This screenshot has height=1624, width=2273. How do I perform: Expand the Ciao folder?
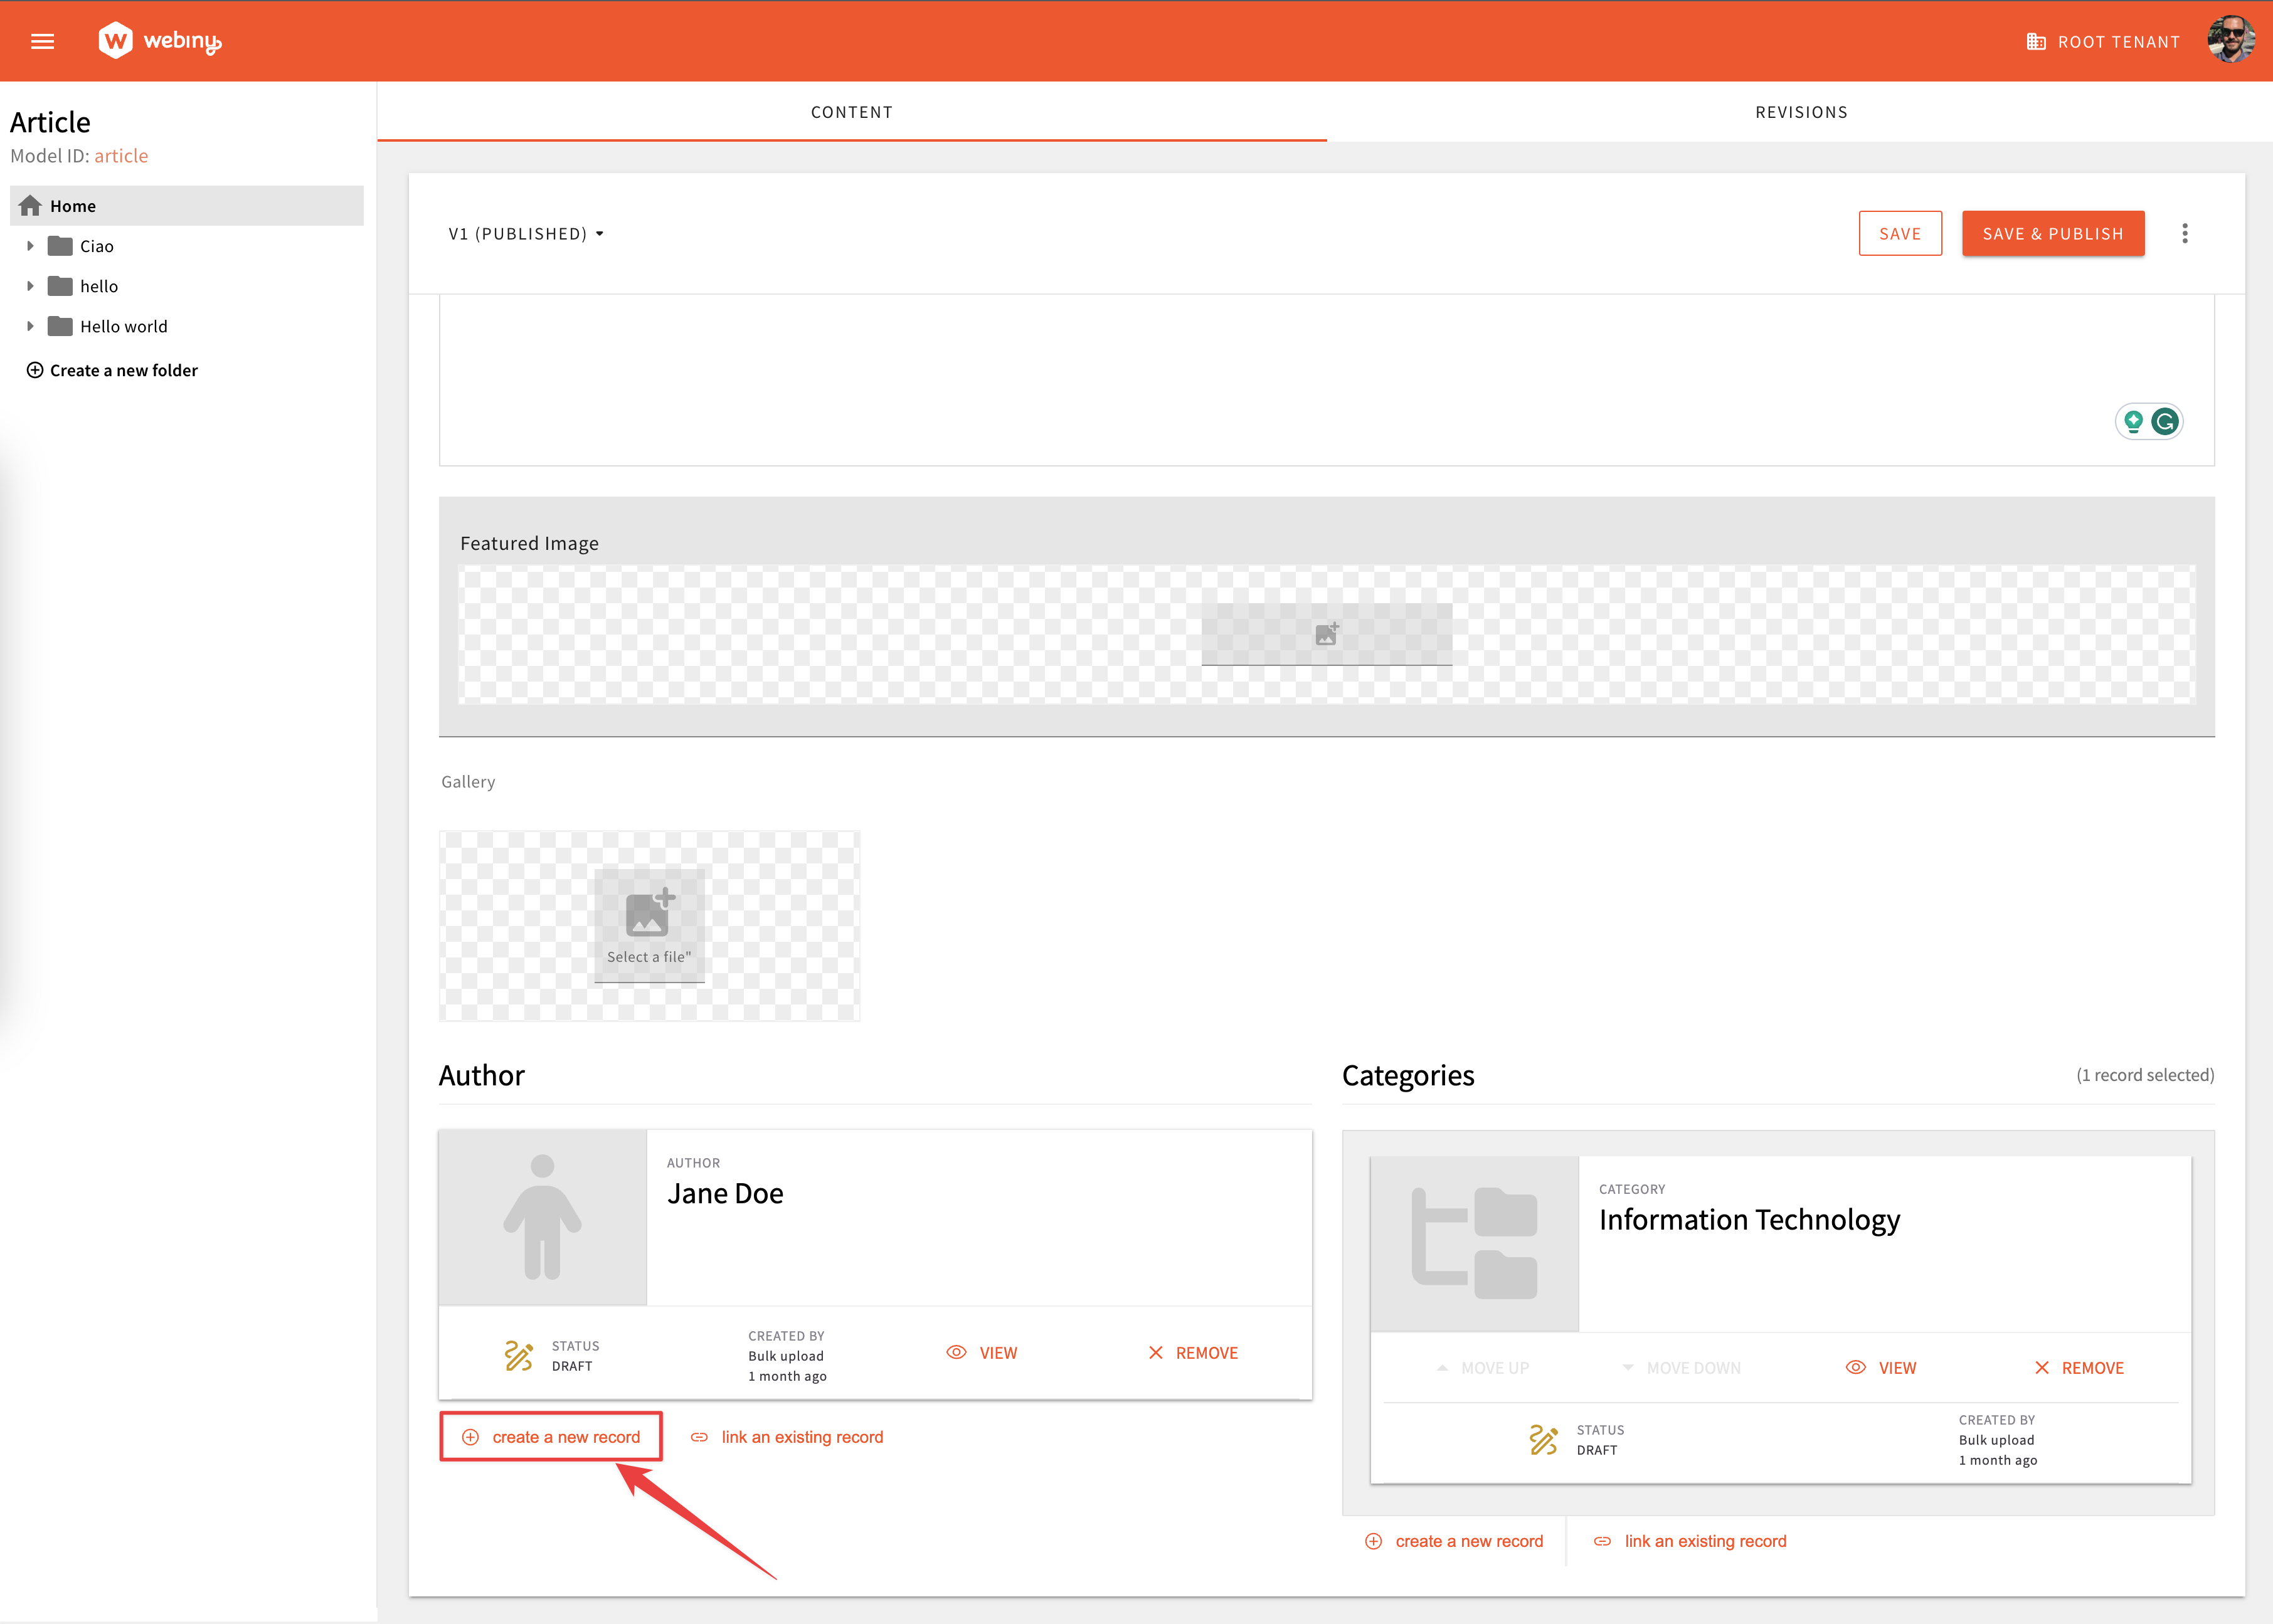tap(30, 246)
